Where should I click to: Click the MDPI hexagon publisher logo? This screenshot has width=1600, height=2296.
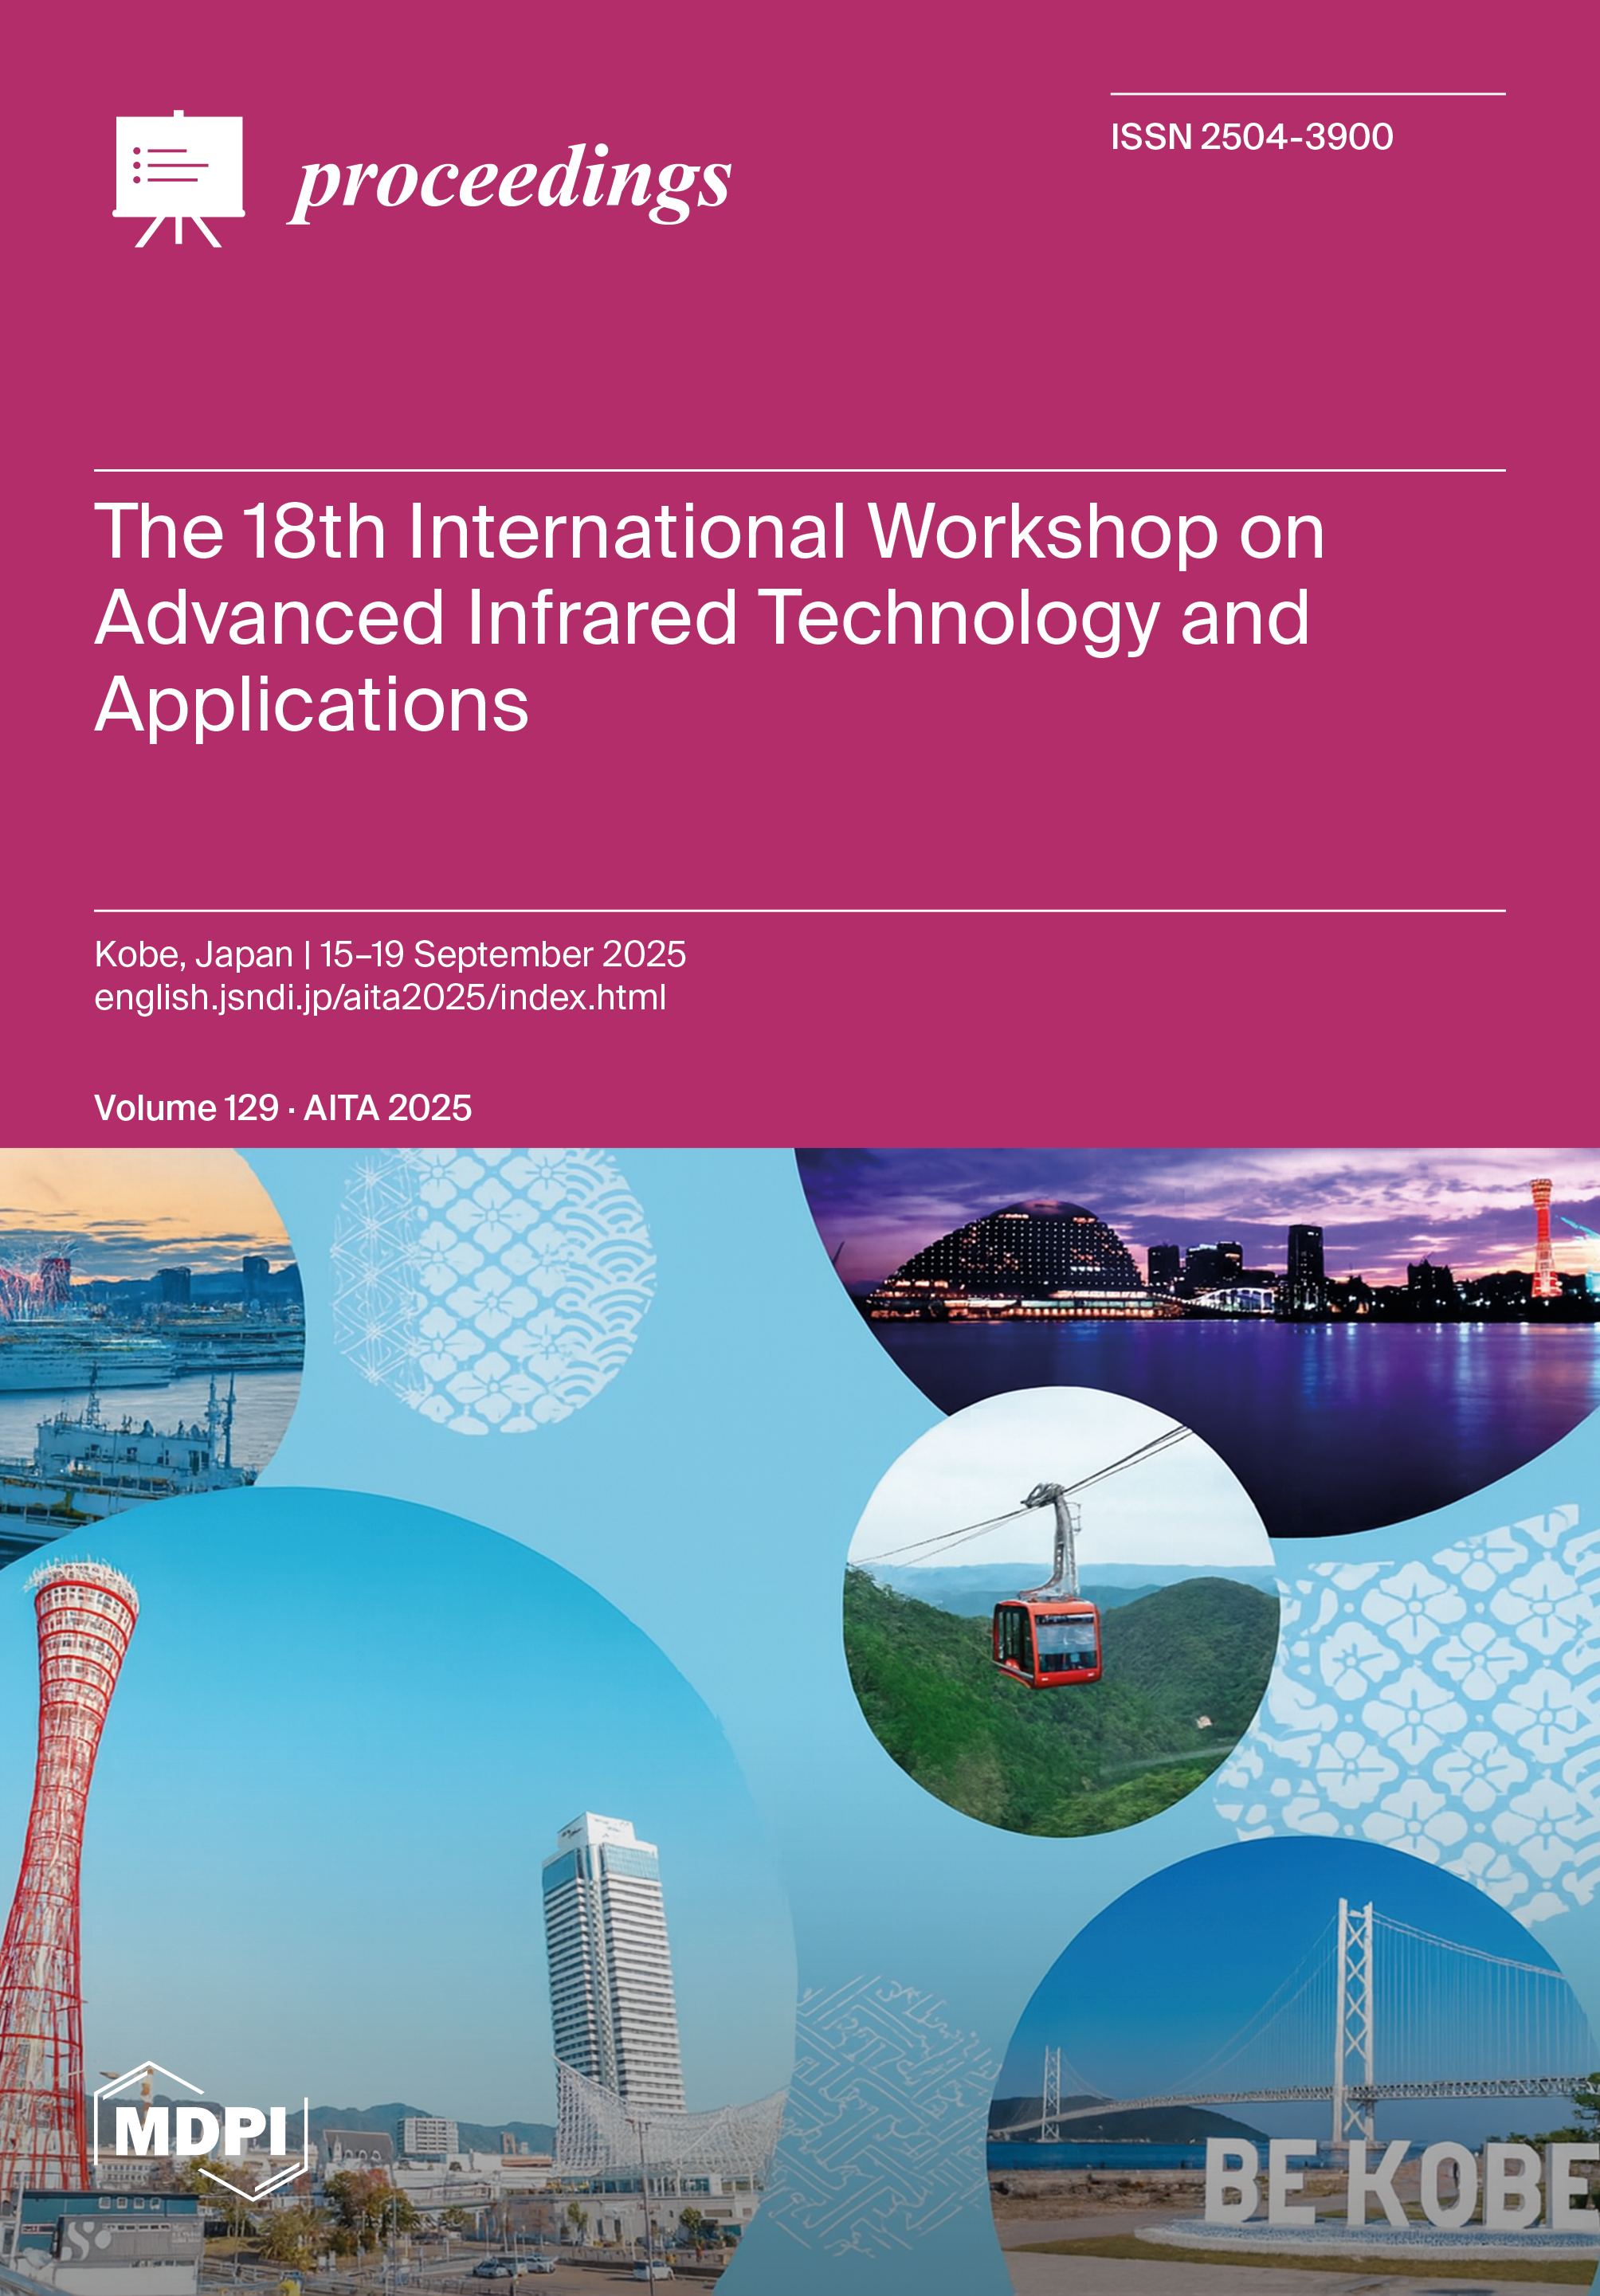[200, 2130]
